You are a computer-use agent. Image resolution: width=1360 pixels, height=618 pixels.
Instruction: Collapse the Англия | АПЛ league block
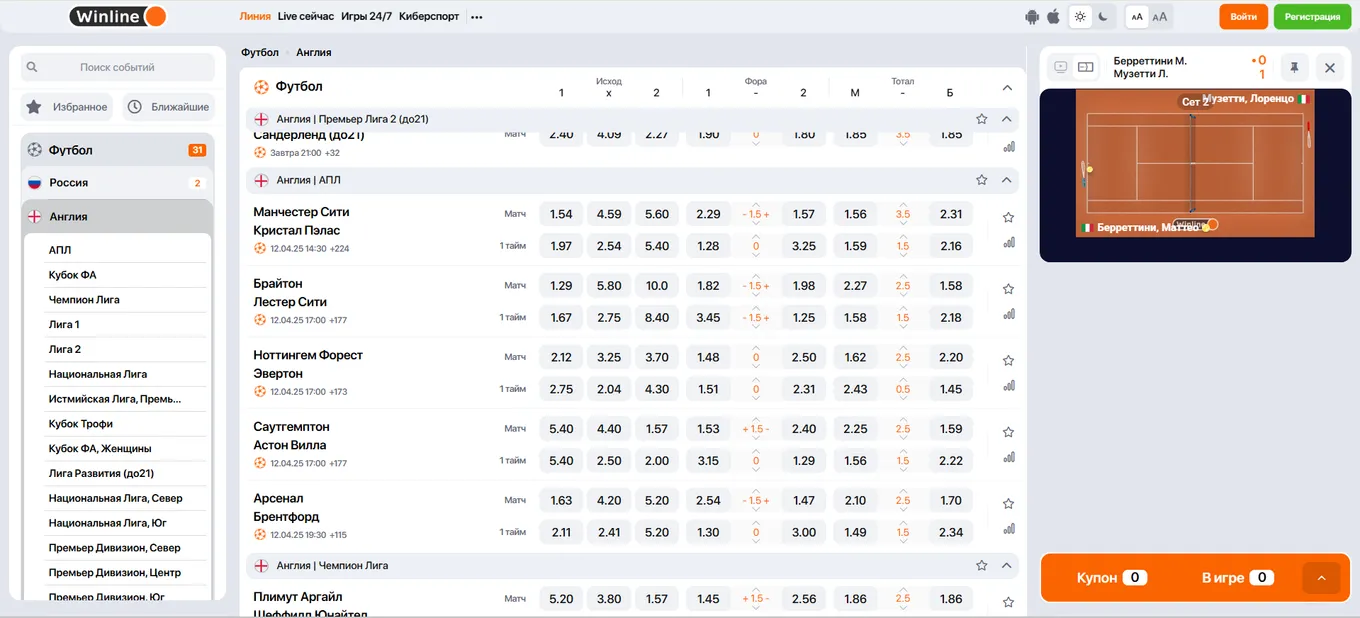pyautogui.click(x=1007, y=180)
